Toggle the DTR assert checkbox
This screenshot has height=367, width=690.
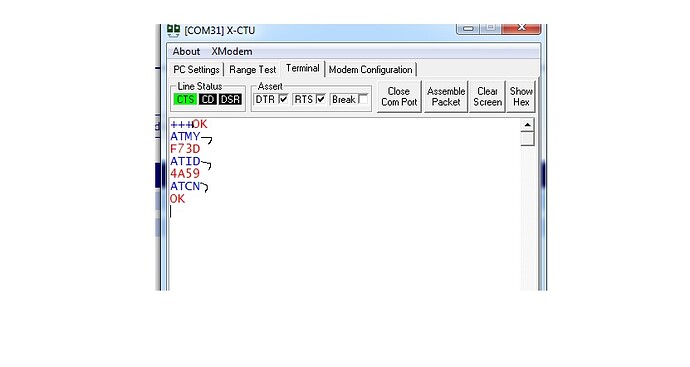tap(283, 99)
